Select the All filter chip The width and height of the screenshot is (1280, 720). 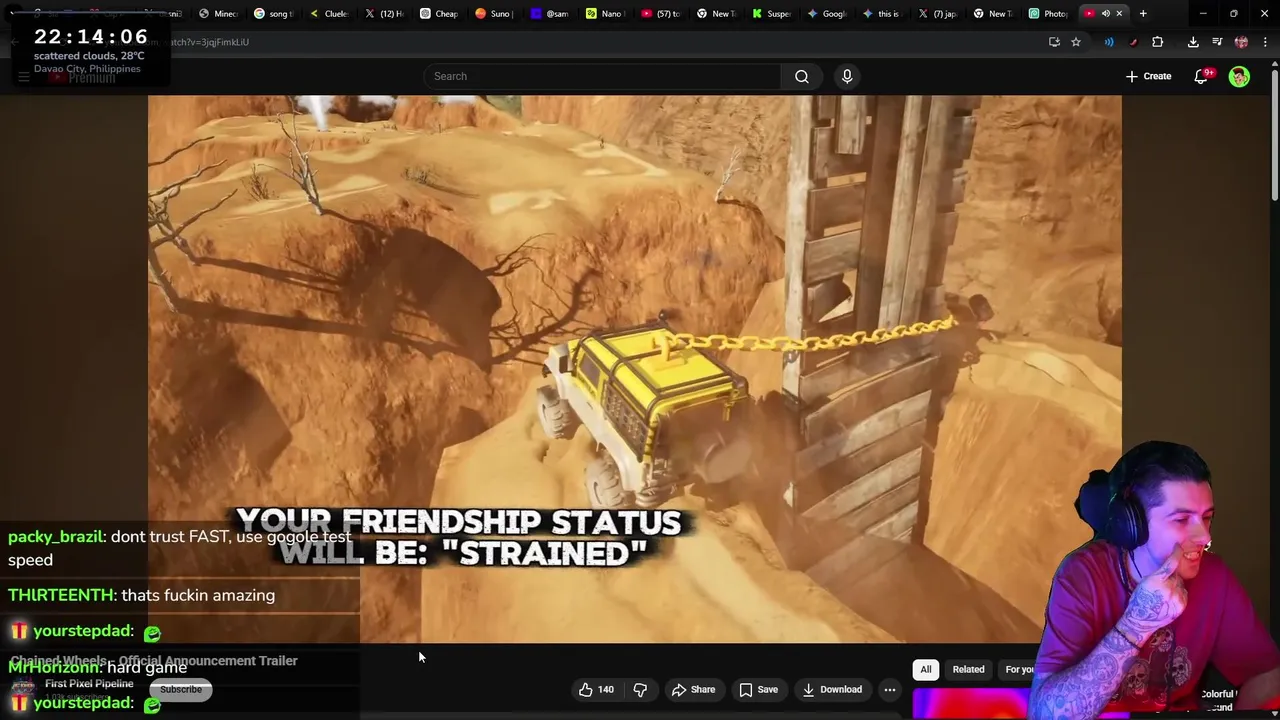click(x=926, y=669)
